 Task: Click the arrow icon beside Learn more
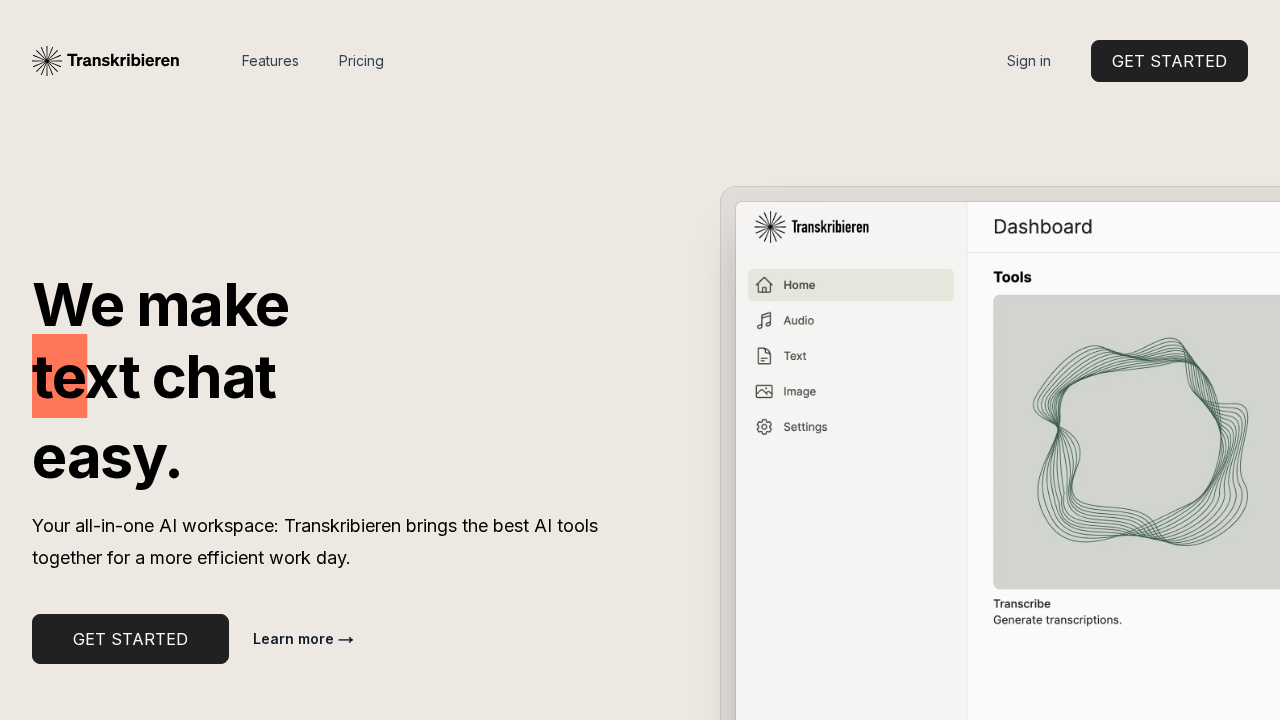tap(346, 639)
